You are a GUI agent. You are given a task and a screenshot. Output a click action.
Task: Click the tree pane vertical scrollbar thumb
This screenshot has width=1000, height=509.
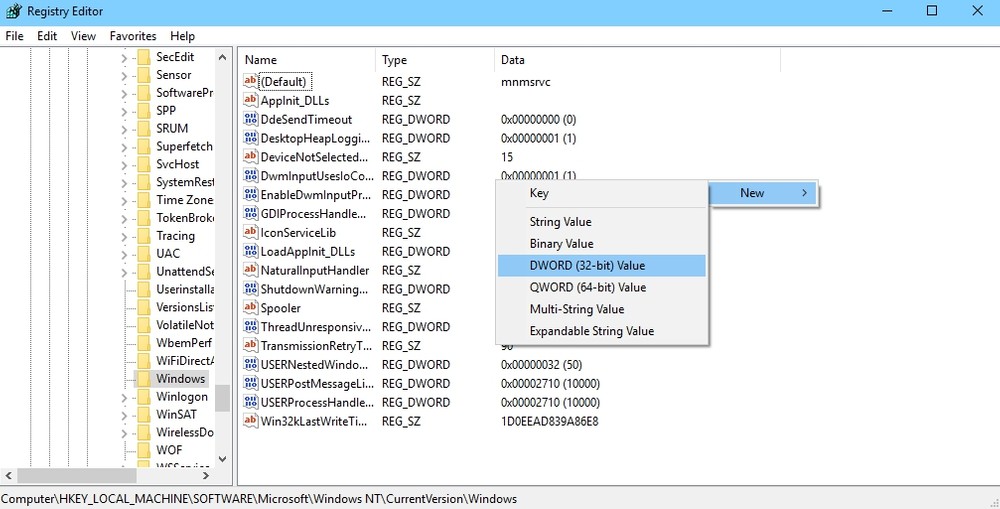tap(222, 397)
